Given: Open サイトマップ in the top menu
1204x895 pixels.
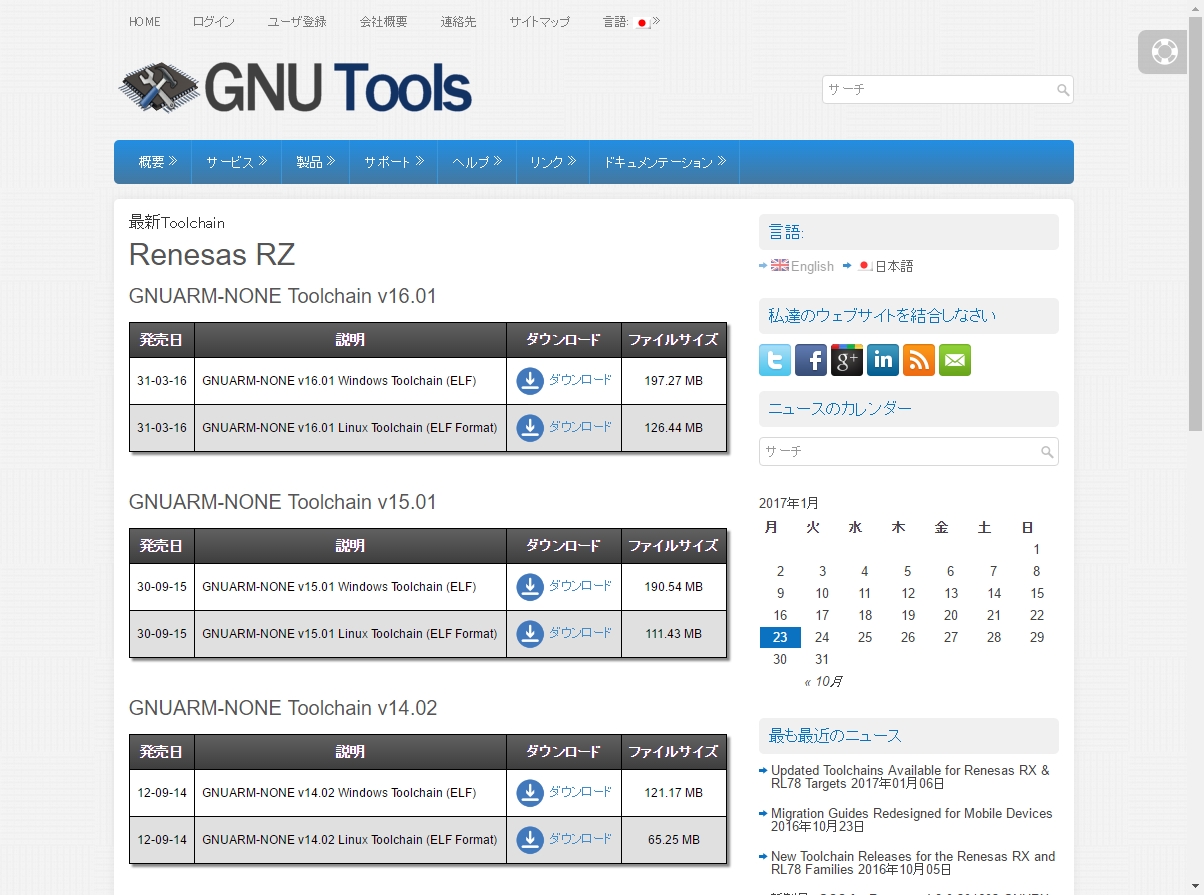Looking at the screenshot, I should (x=539, y=22).
